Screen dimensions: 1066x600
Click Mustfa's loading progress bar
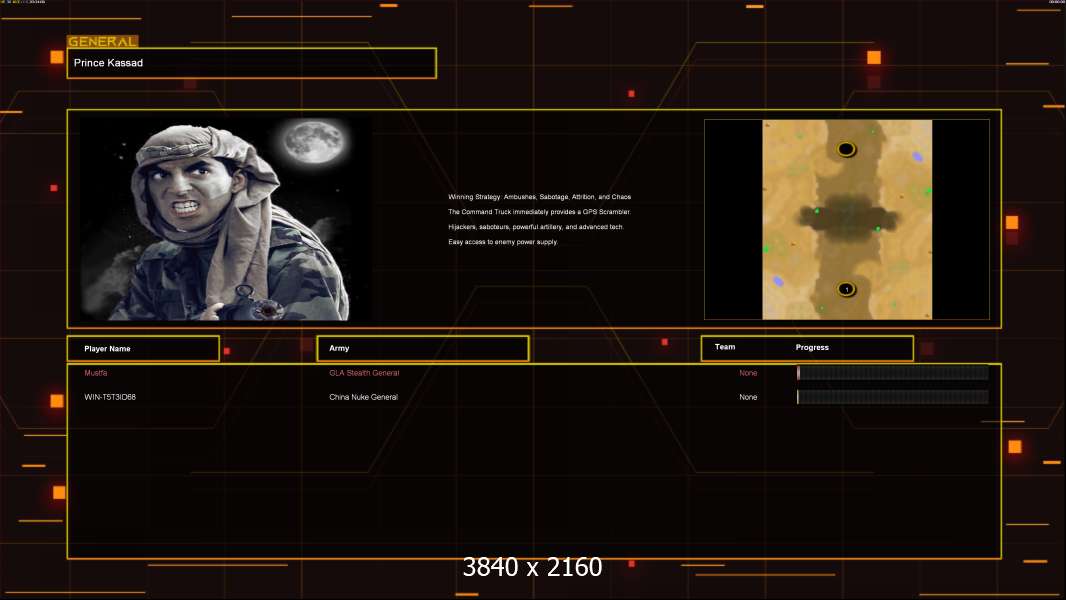point(893,372)
